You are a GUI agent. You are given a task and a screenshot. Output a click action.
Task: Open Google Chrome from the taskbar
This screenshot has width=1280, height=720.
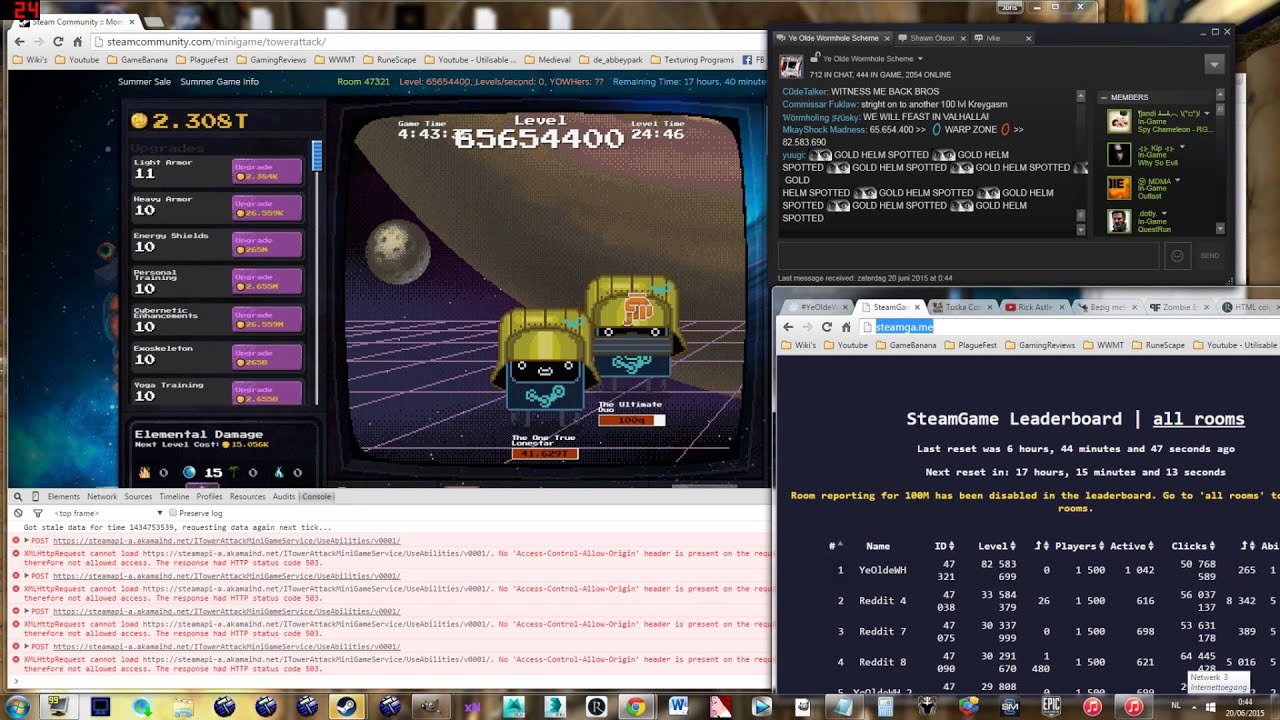[x=635, y=706]
